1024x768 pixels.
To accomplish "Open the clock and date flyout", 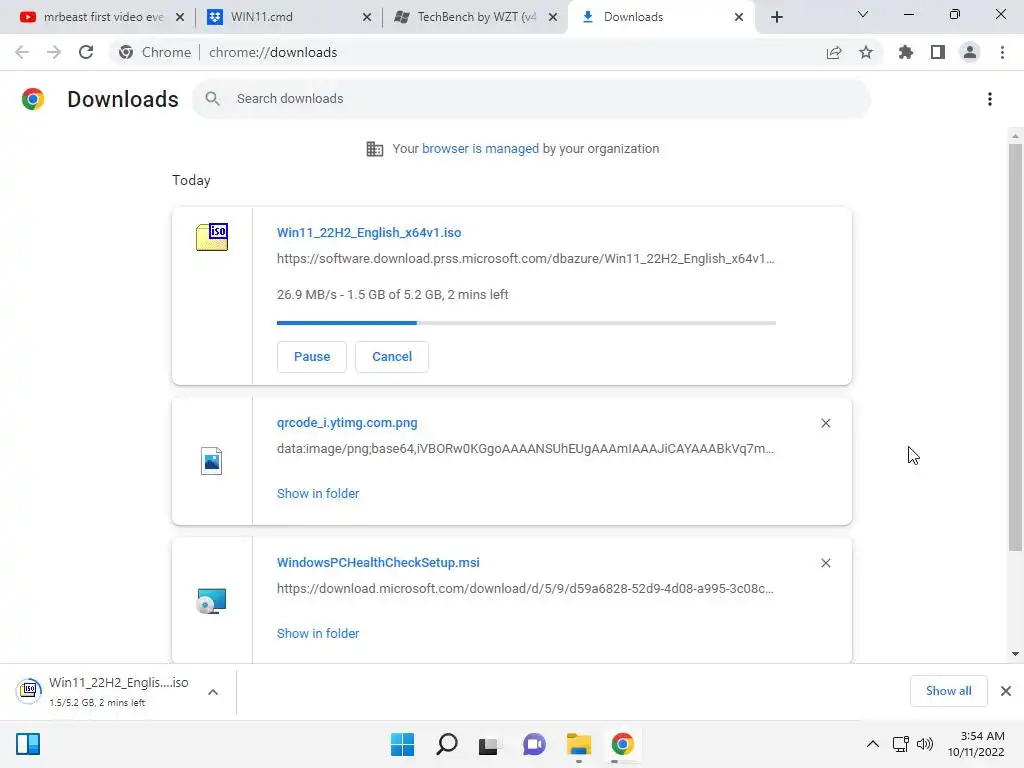I will click(x=976, y=744).
